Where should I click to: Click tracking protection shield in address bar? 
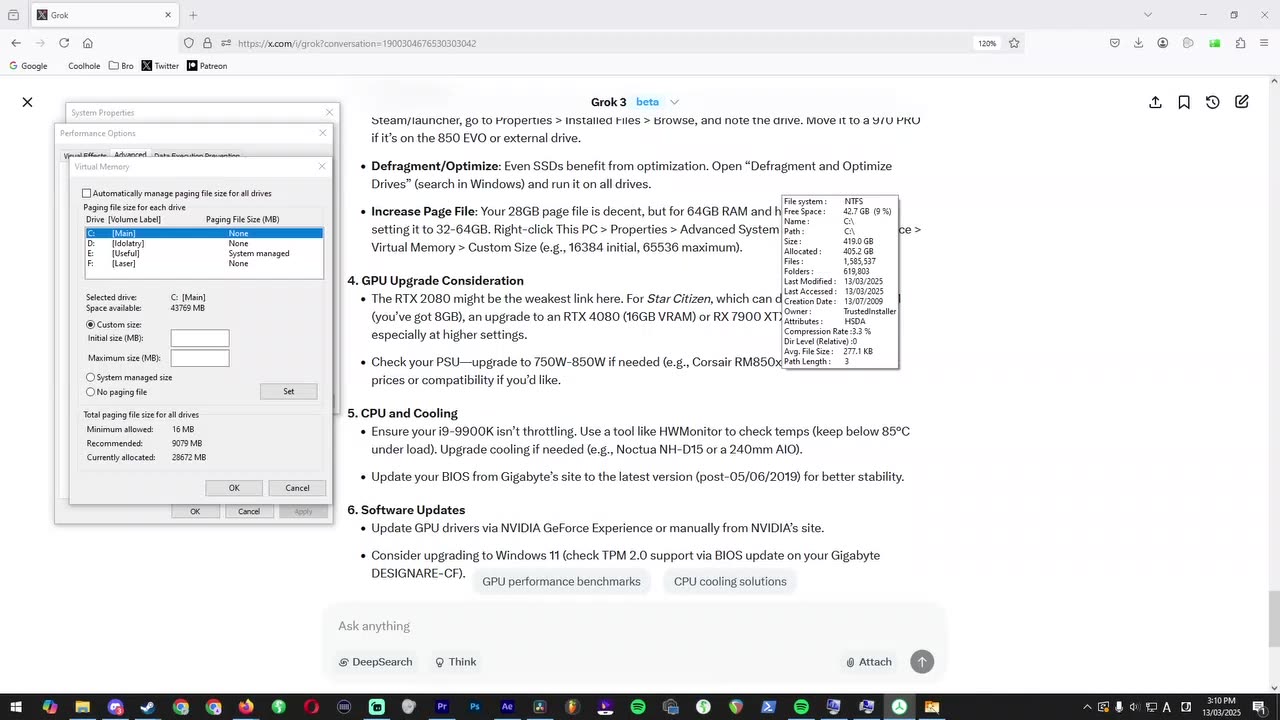[x=189, y=43]
